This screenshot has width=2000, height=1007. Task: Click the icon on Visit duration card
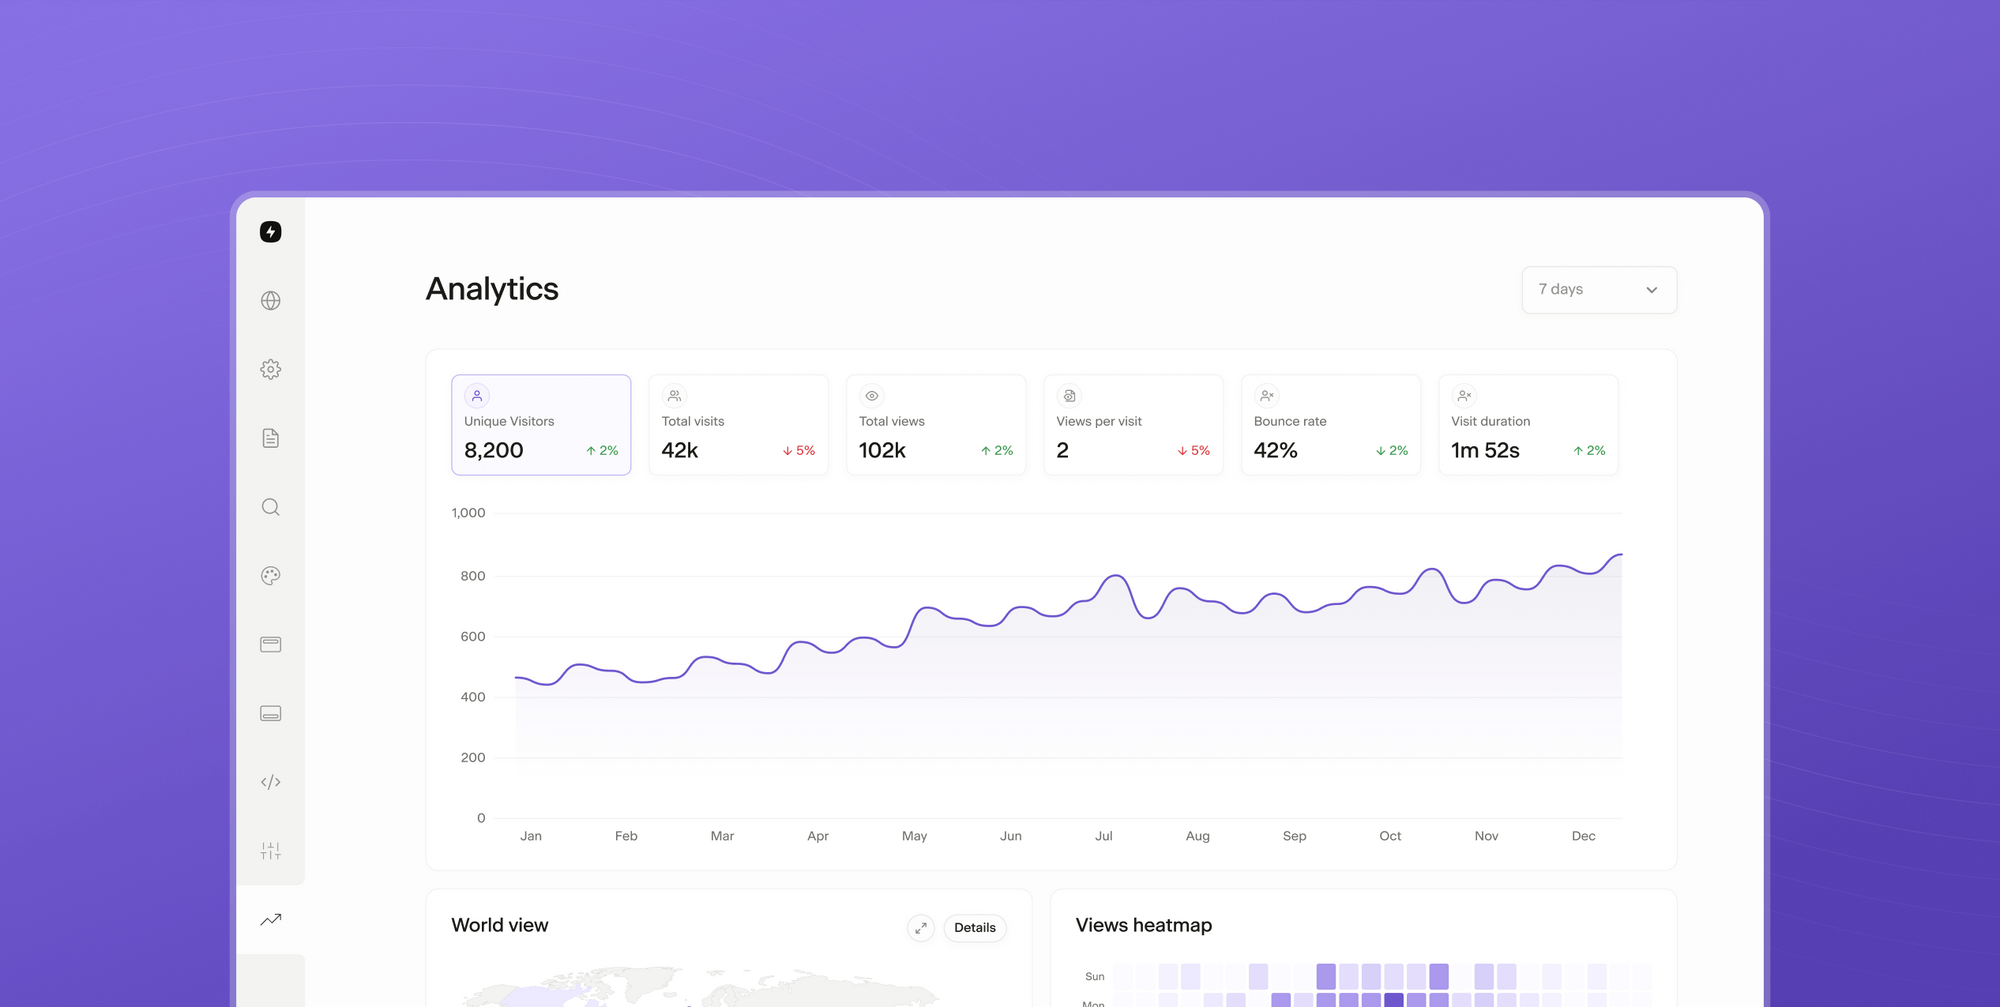(x=1464, y=396)
